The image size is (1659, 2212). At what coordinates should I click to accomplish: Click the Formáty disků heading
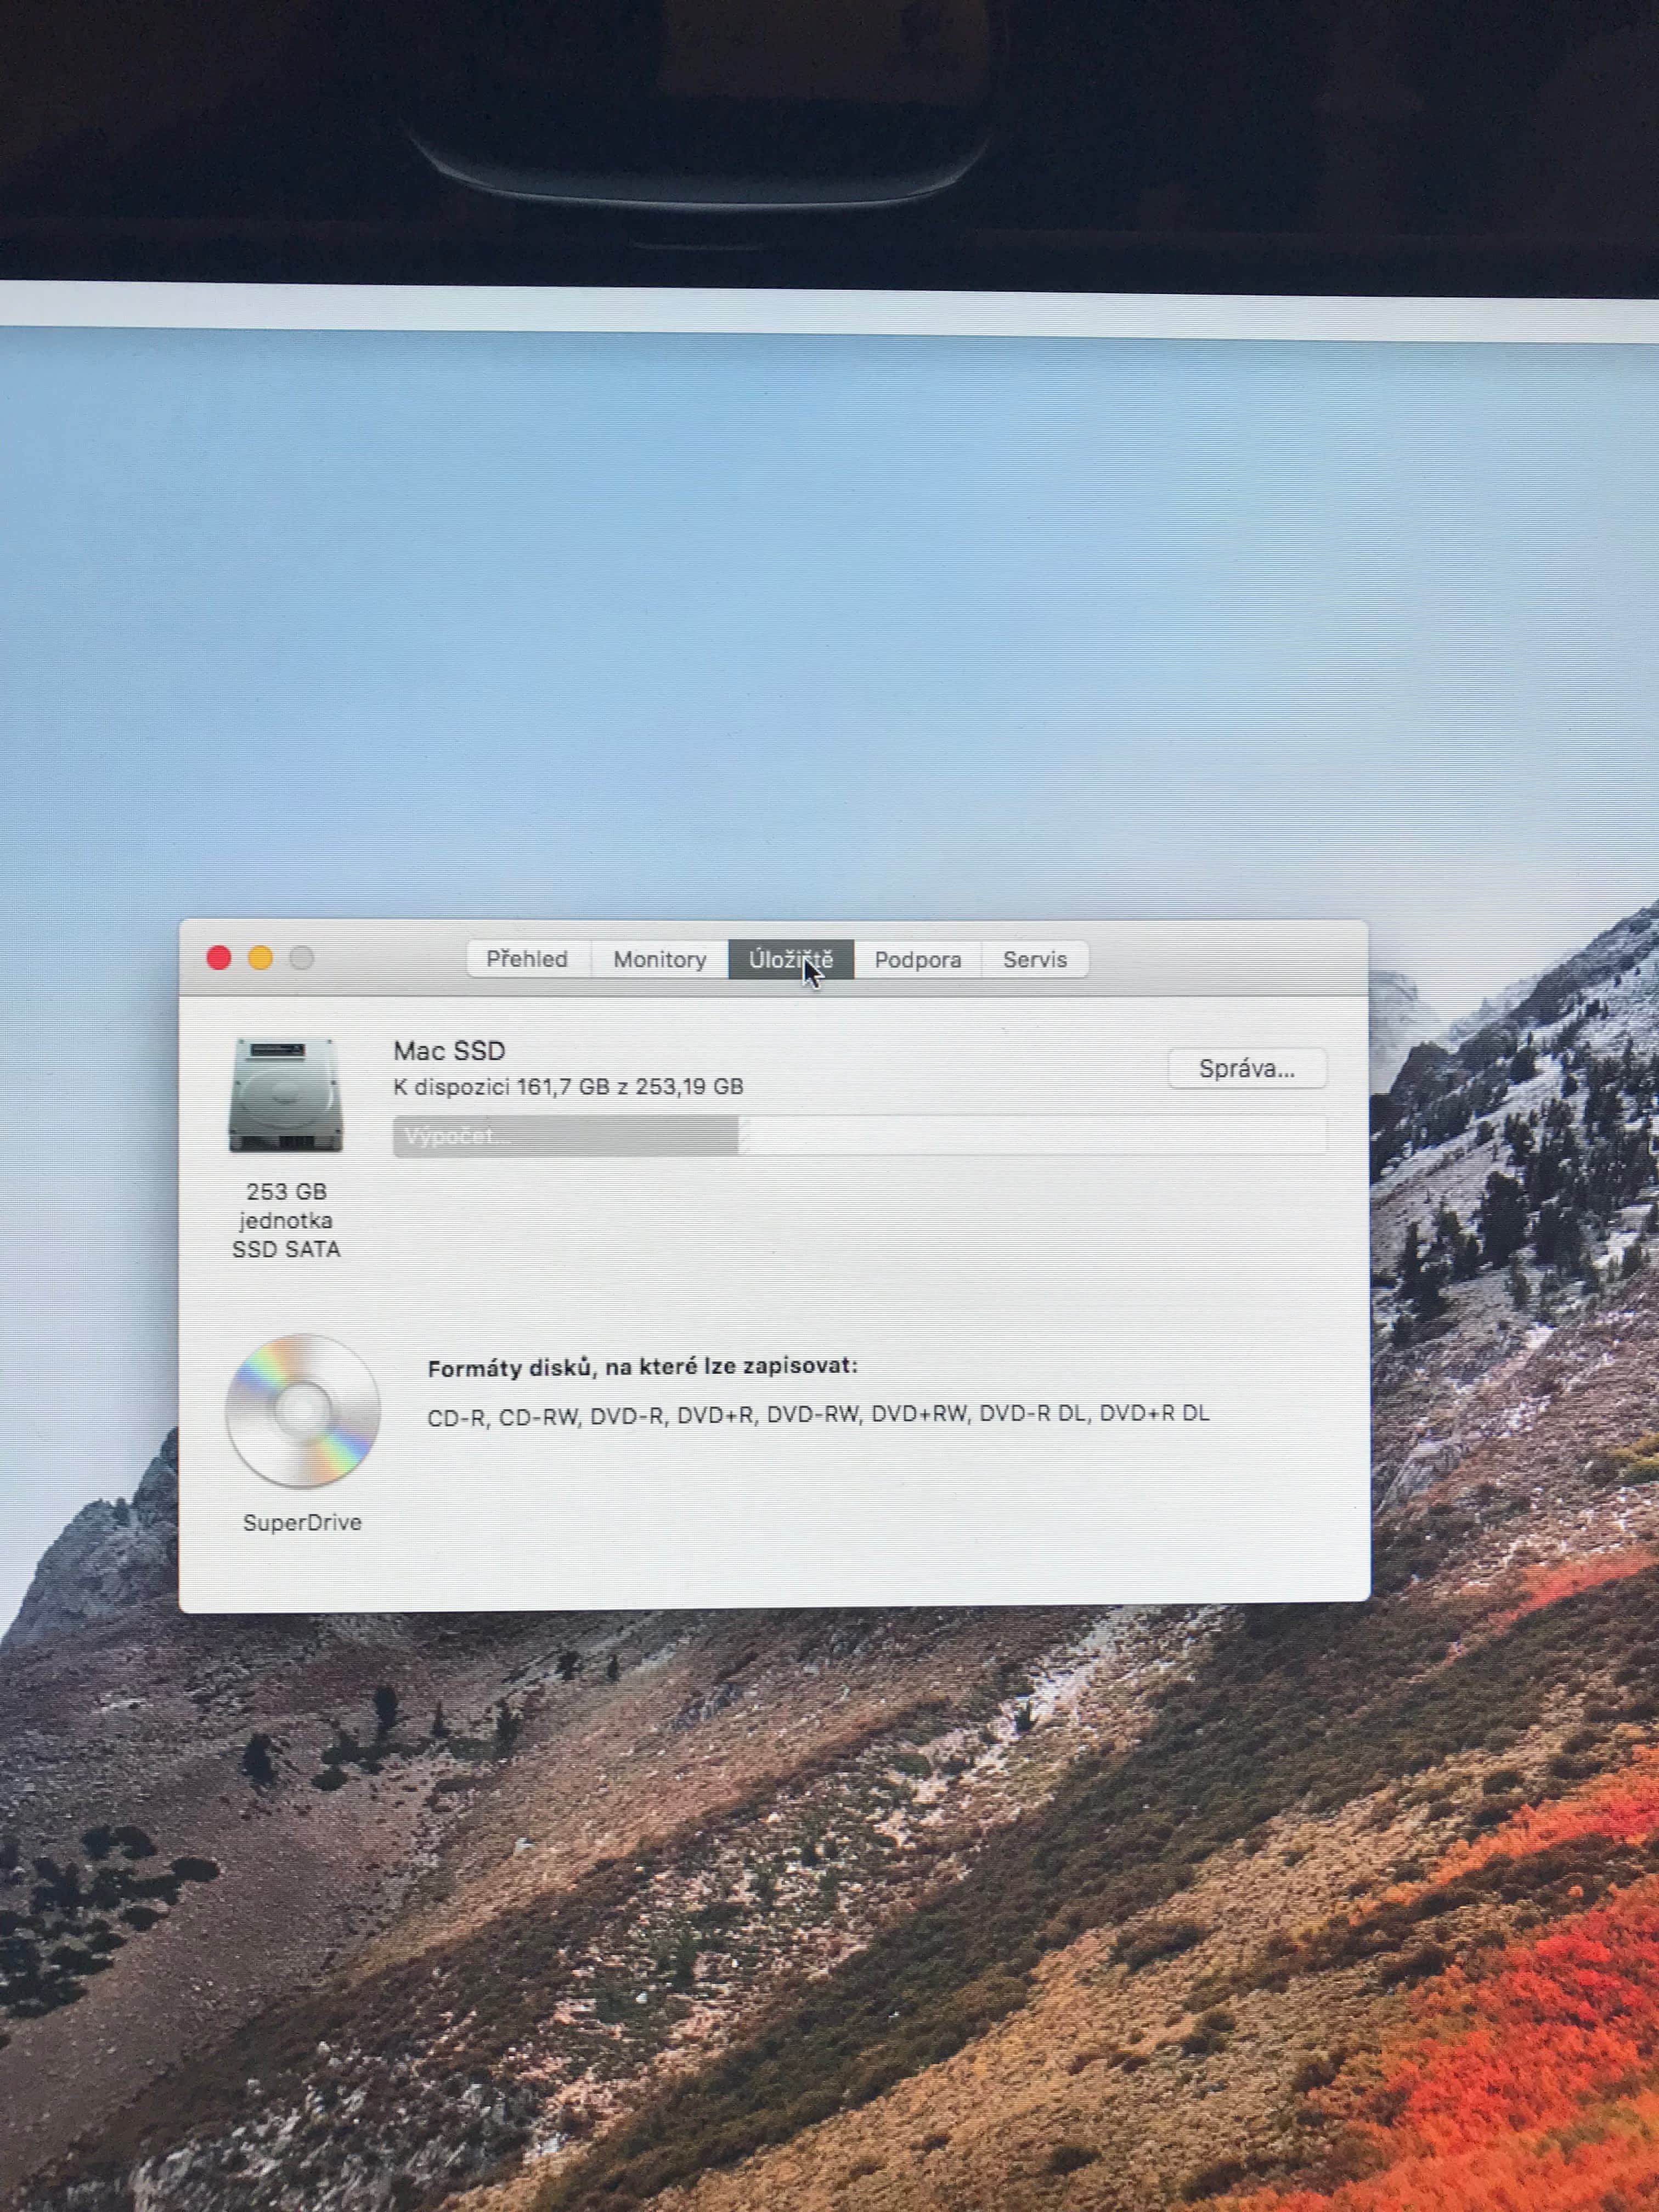coord(642,1367)
